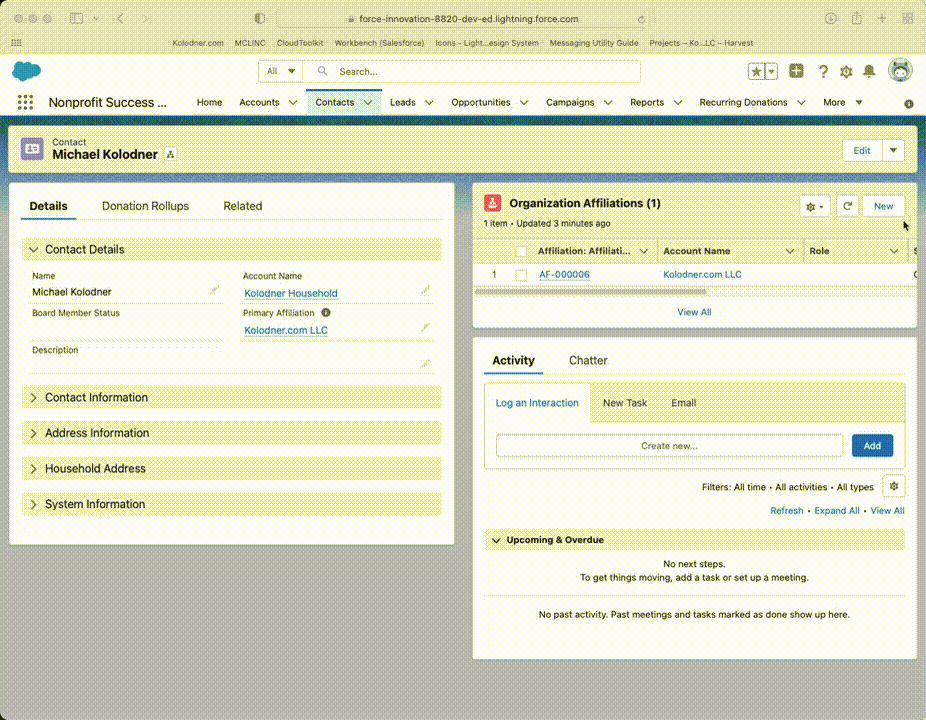Switch to the Related tab
The height and width of the screenshot is (720, 926).
coord(243,206)
